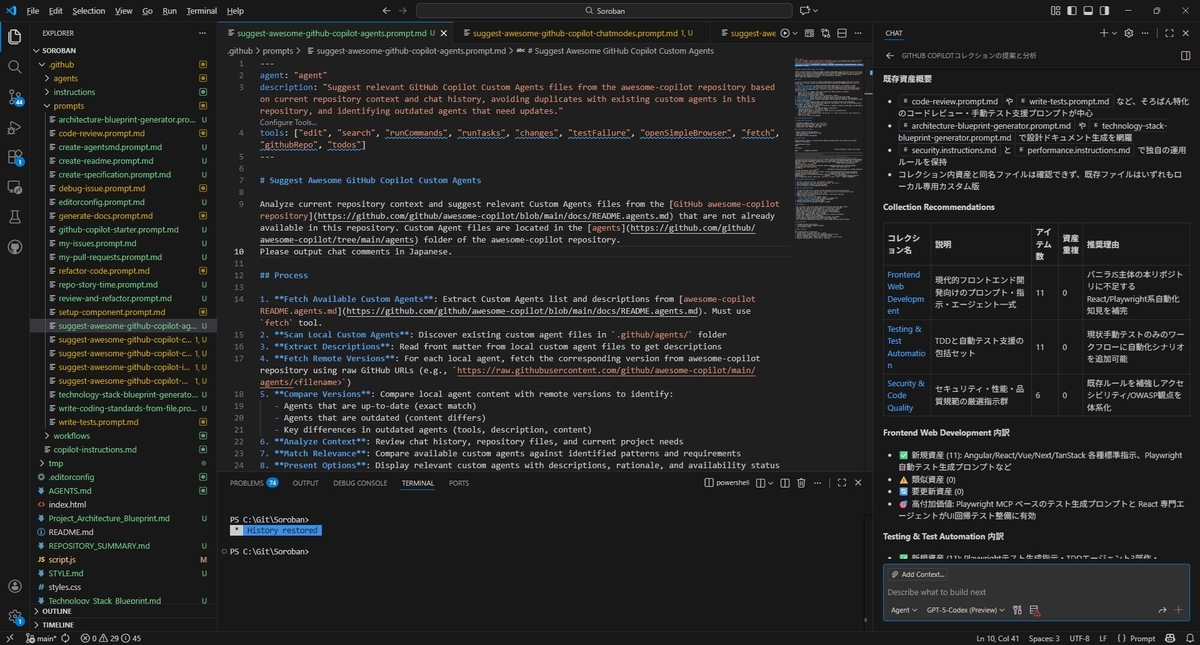Open the Search view in activity bar
Image resolution: width=1200 pixels, height=645 pixels.
click(15, 67)
